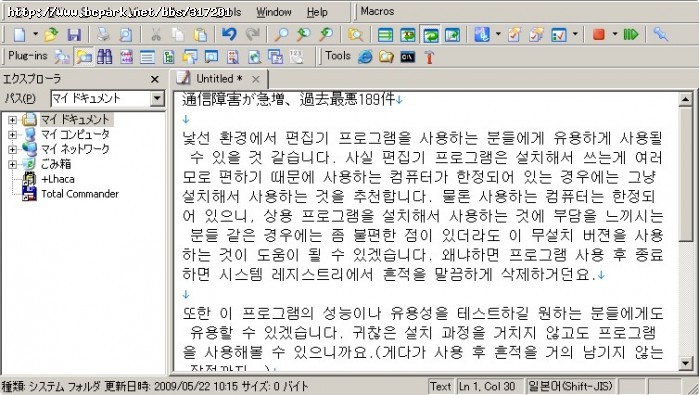Save the document with floppy icon
The width and height of the screenshot is (700, 395).
click(74, 35)
